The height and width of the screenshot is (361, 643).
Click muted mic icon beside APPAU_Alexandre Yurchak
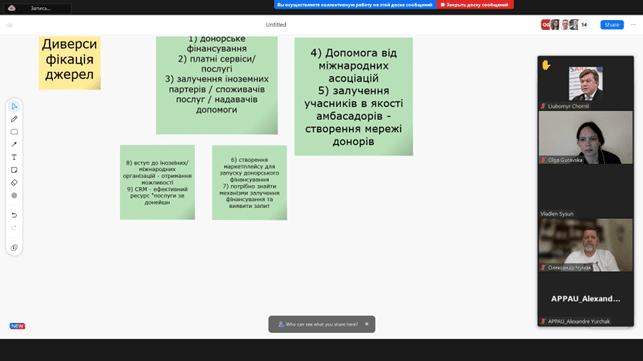point(543,321)
